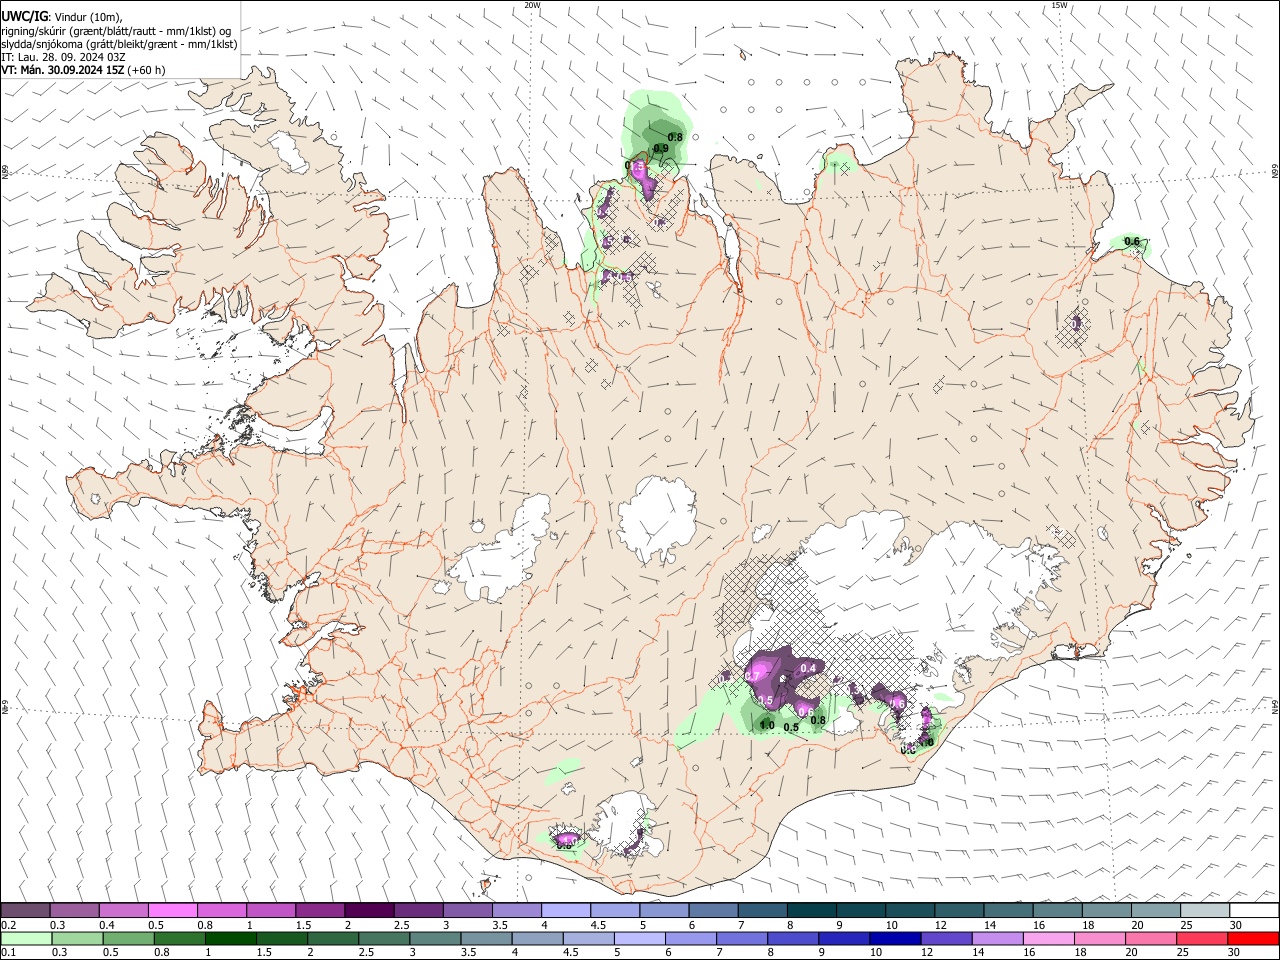Click the bright red 30 swatch in the rain legend

tap(1254, 939)
